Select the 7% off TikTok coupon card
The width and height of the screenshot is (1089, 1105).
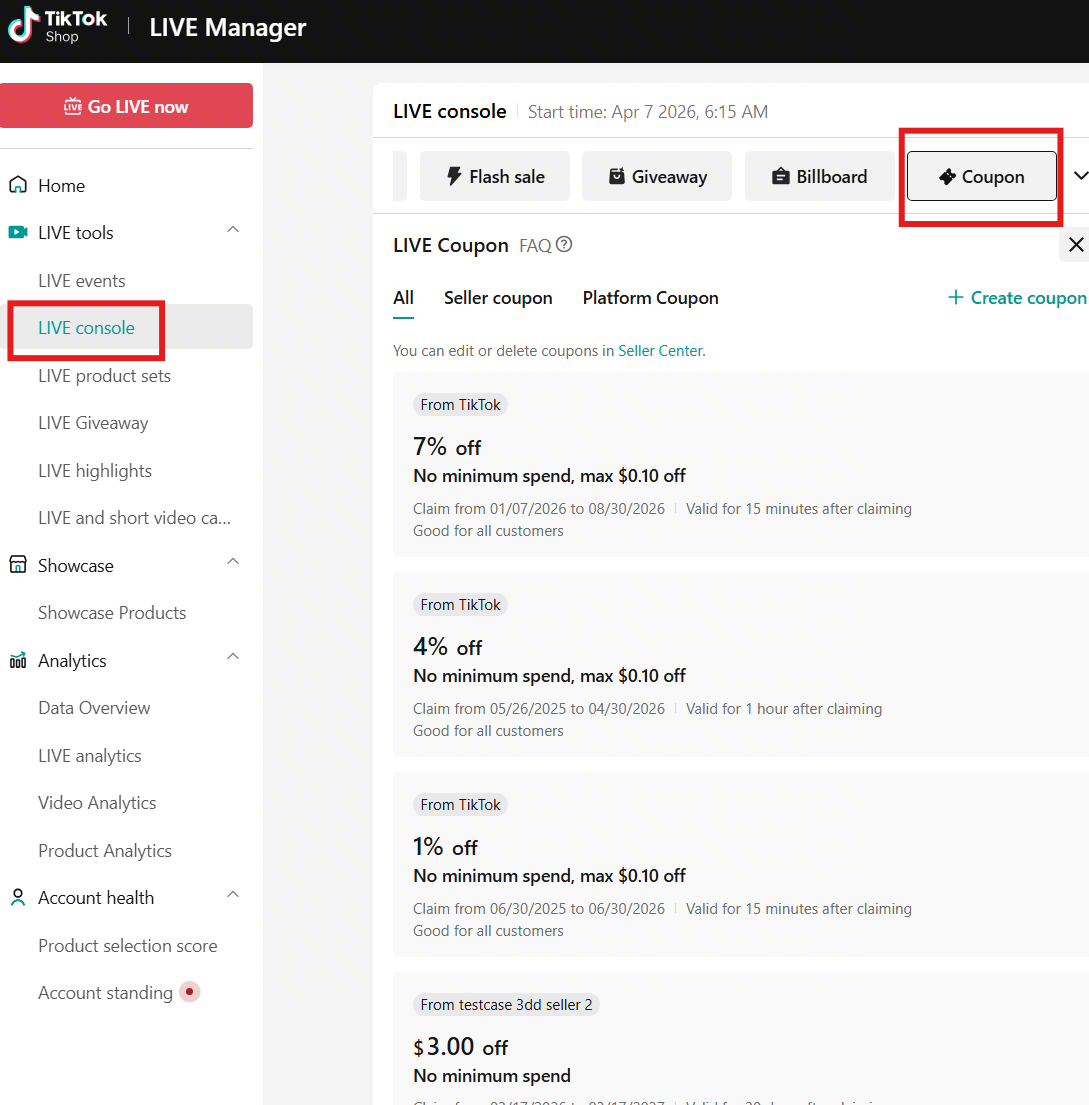(x=740, y=465)
